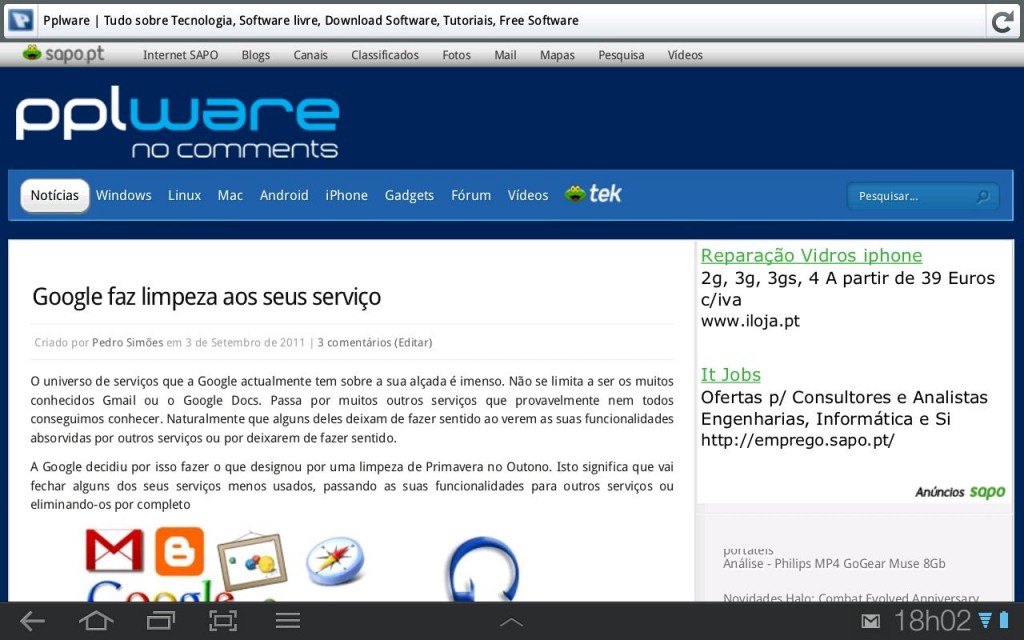Open the Reparação Vidros iphone ad
The height and width of the screenshot is (640, 1024).
811,255
